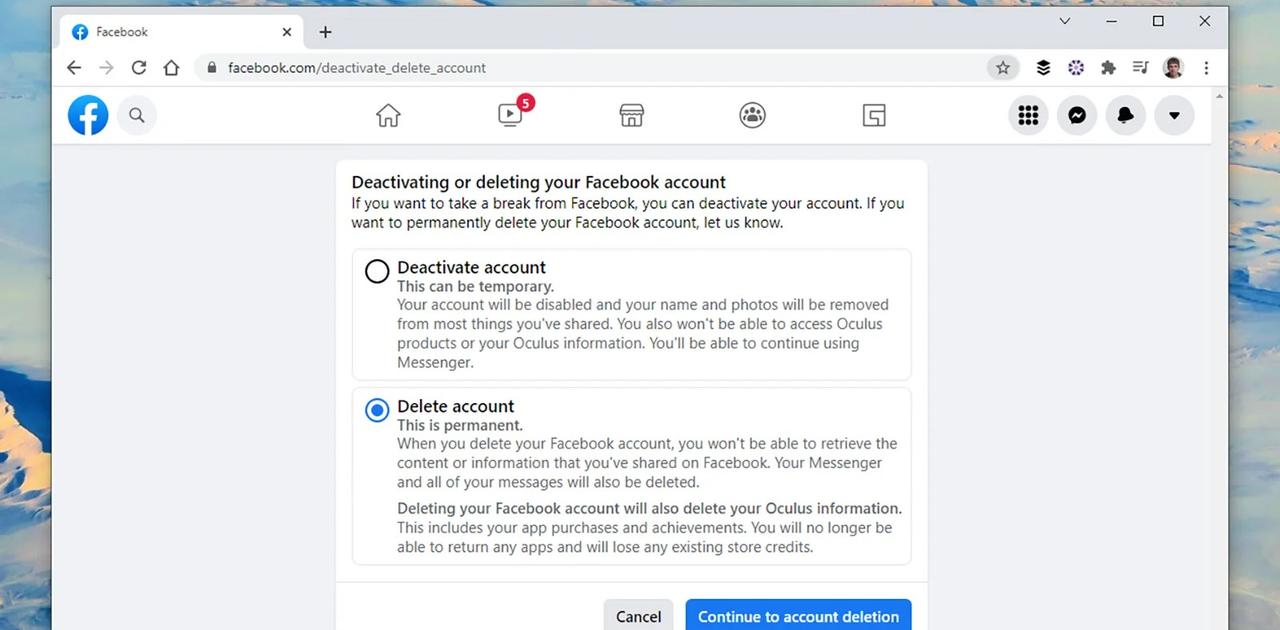
Task: Open the notifications bell
Action: 1125,115
